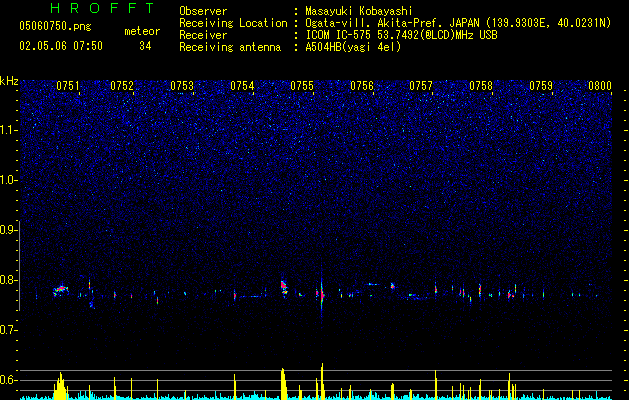
Task: Click the Receiving Location label
Action: tap(233, 24)
